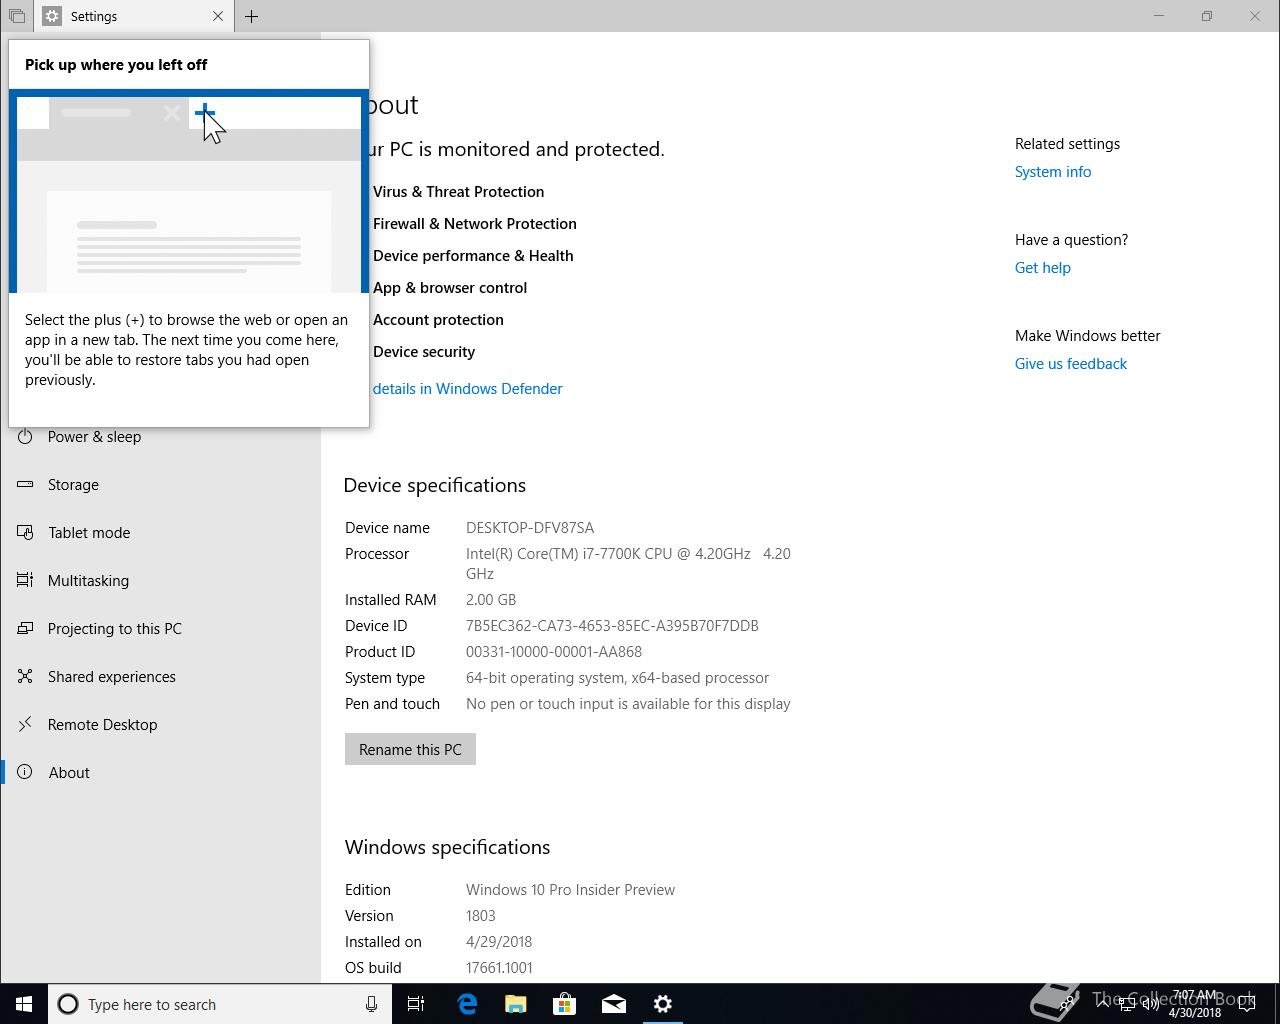Image resolution: width=1280 pixels, height=1024 pixels.
Task: Open Microsoft Store from the taskbar
Action: 565,1004
